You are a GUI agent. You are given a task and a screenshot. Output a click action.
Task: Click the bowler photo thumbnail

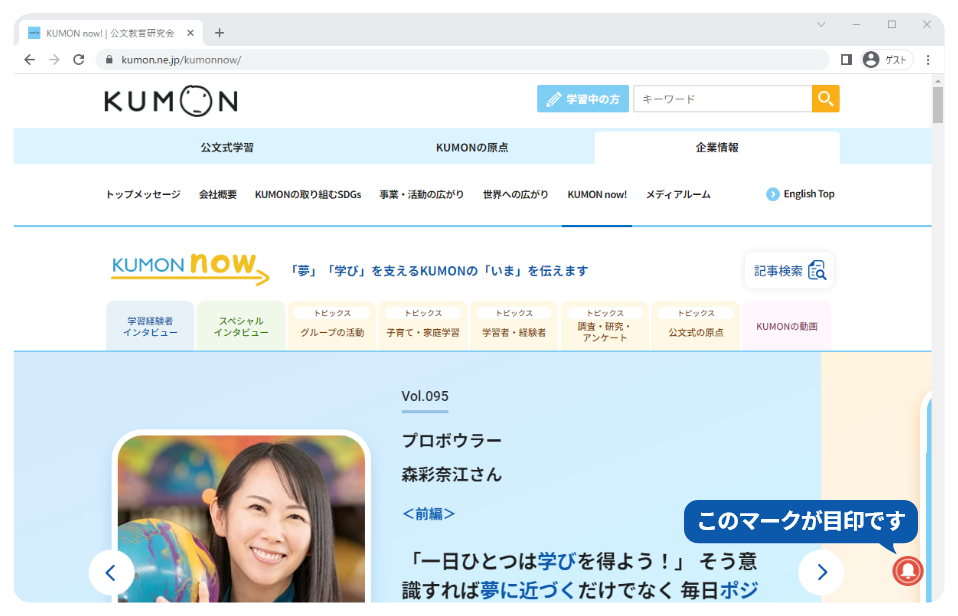241,518
